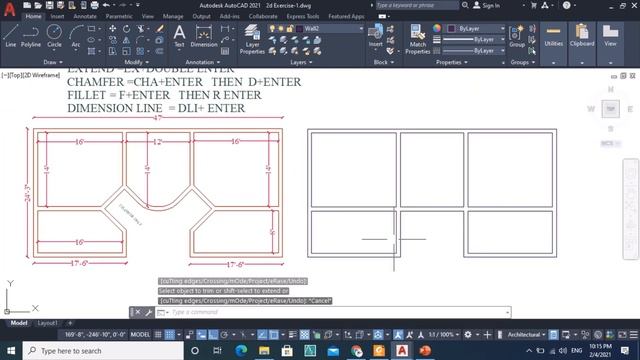Toggle layer on/off lightbulb icon
The image size is (640, 360).
click(x=272, y=29)
